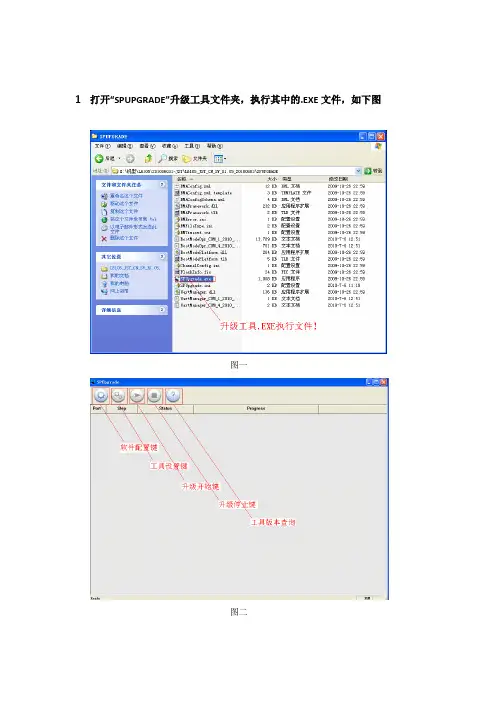Open the views dropdown in Explorer toolbar
Image resolution: width=496 pixels, height=702 pixels.
click(x=220, y=158)
